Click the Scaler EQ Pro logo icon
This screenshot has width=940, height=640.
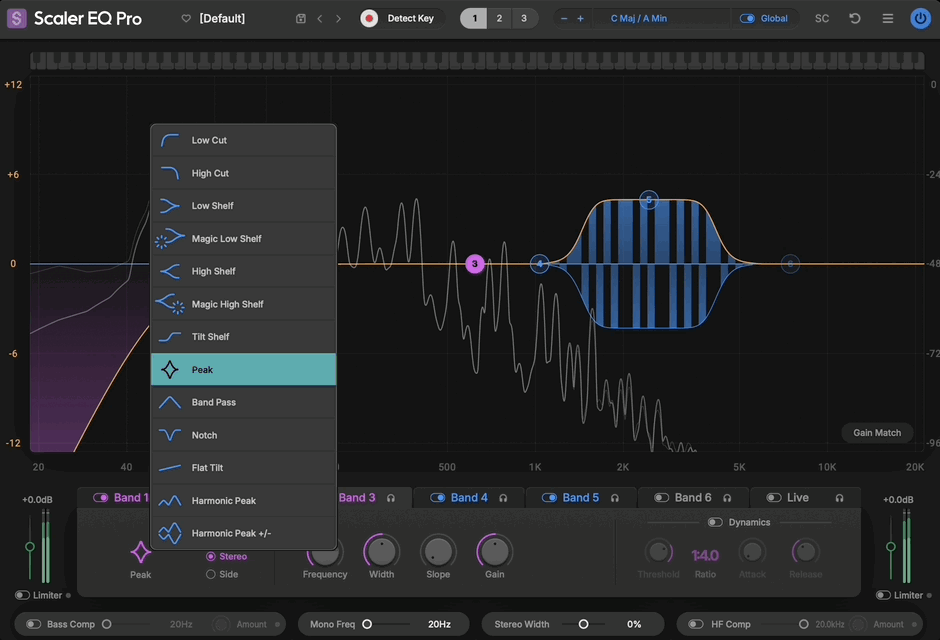16,18
